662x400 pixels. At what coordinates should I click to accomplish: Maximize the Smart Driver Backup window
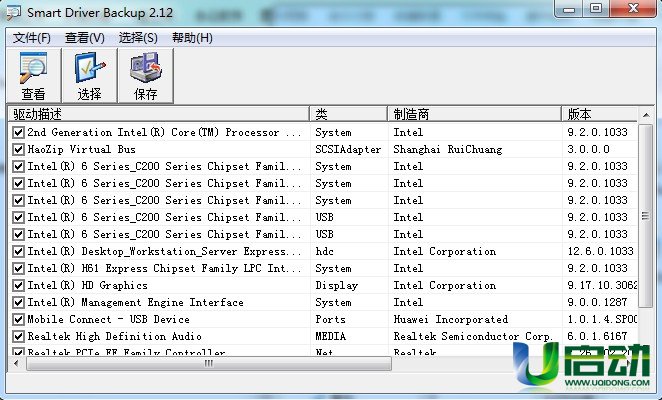click(x=596, y=8)
